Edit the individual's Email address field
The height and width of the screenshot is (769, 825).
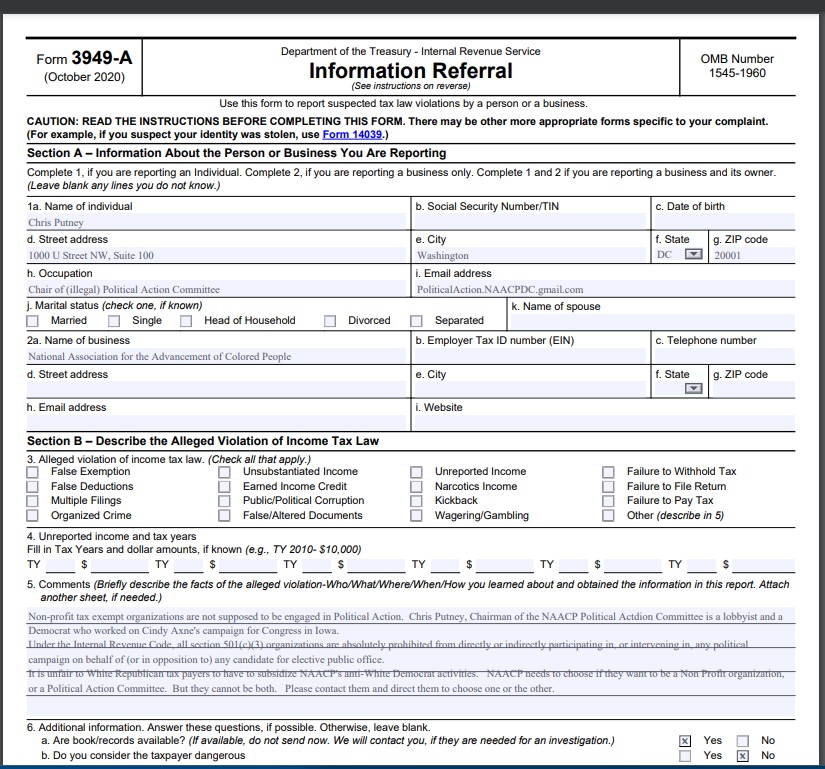coord(605,289)
